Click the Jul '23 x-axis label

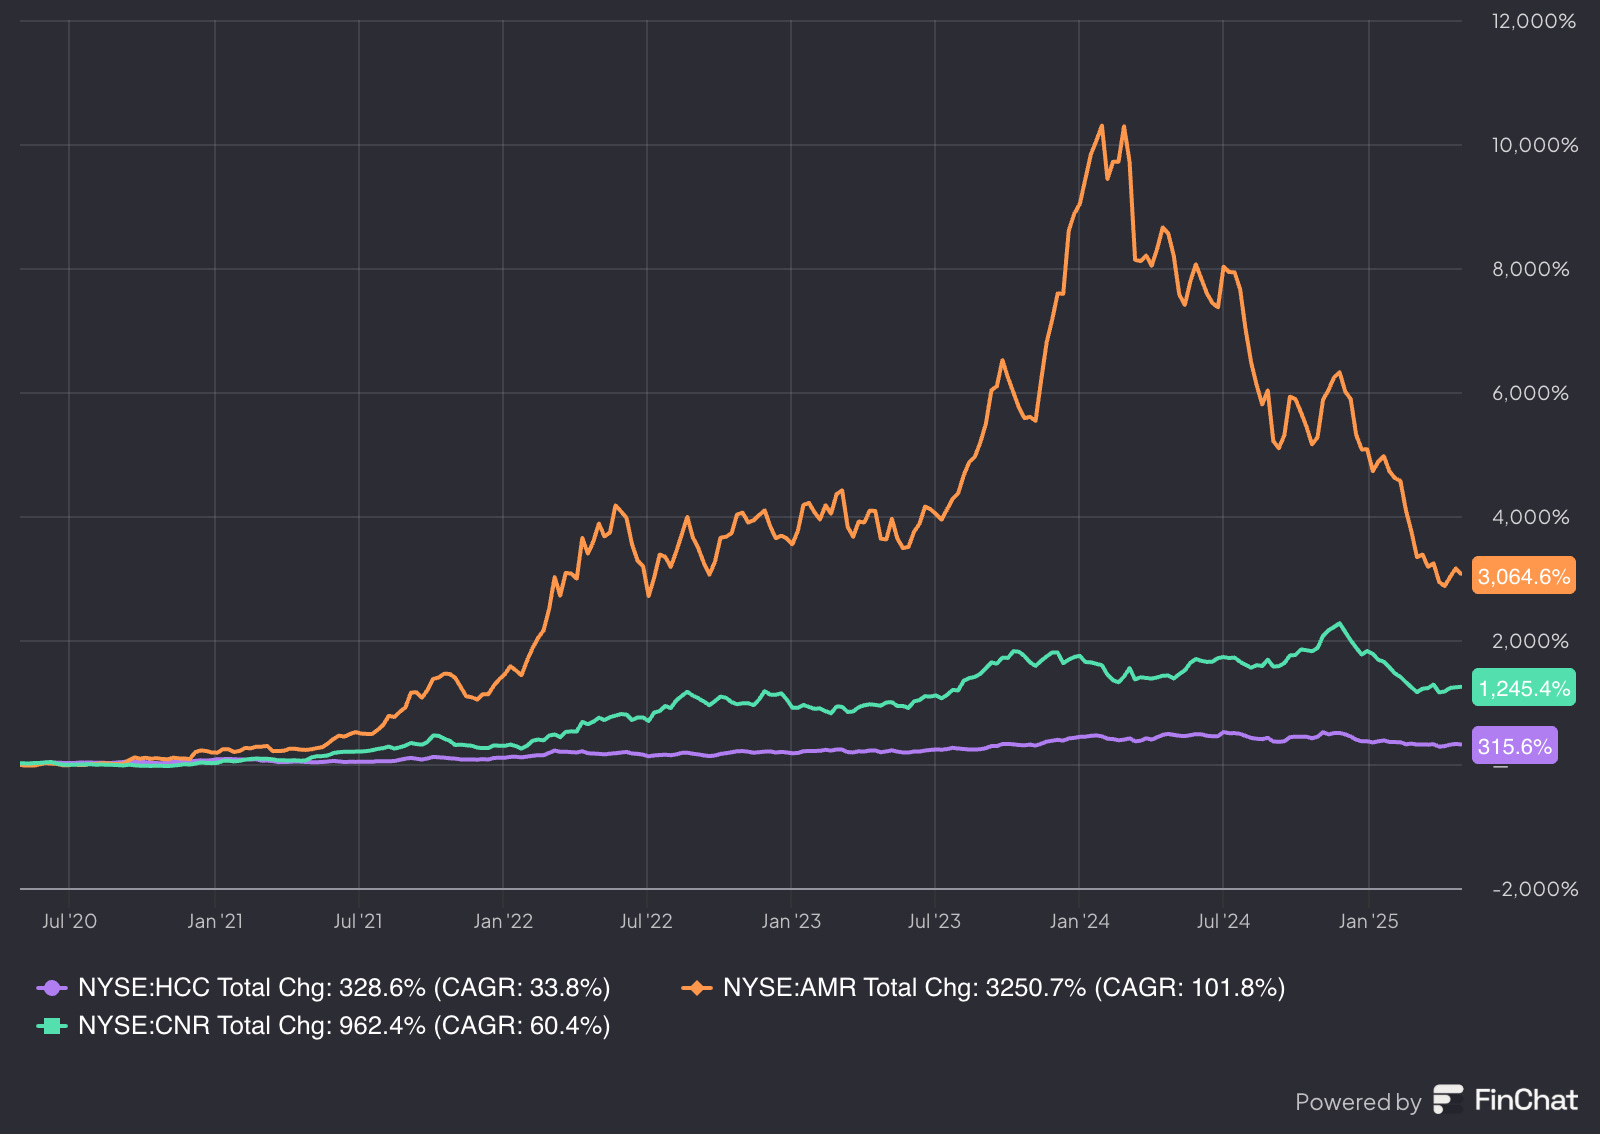(x=934, y=921)
